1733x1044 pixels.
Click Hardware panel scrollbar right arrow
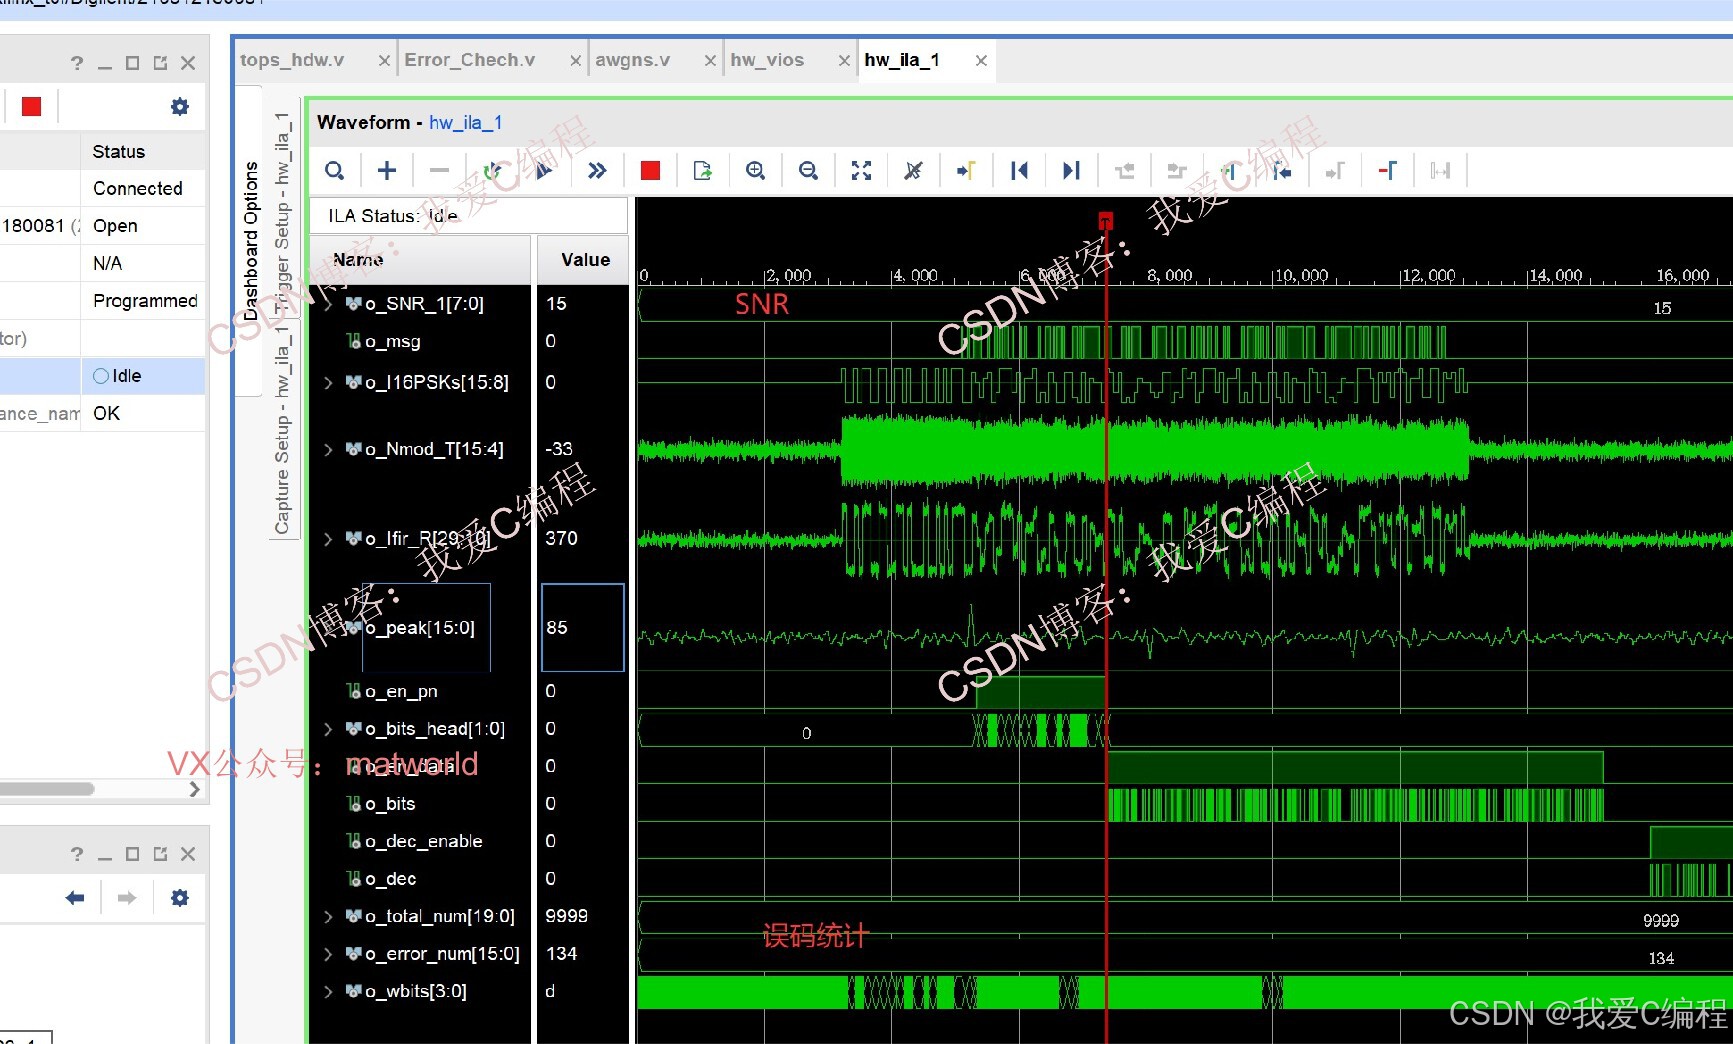(194, 789)
